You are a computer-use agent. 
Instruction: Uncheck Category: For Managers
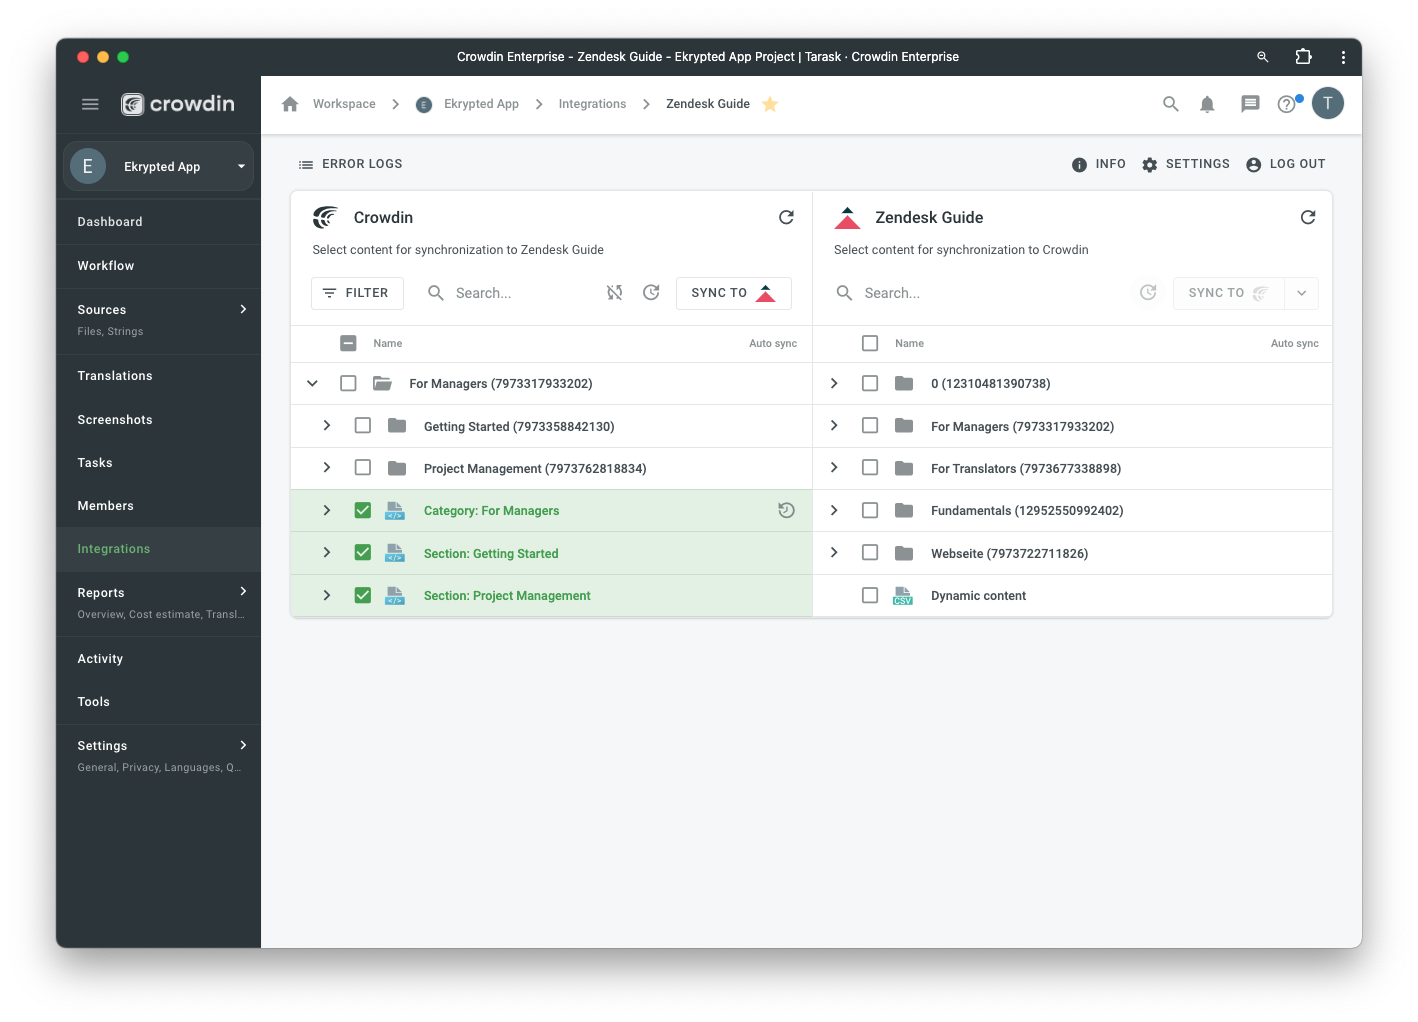[x=363, y=510]
